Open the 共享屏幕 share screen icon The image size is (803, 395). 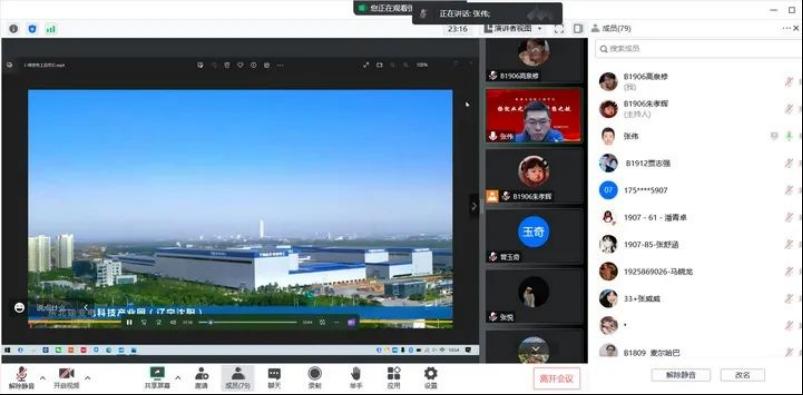pos(157,378)
